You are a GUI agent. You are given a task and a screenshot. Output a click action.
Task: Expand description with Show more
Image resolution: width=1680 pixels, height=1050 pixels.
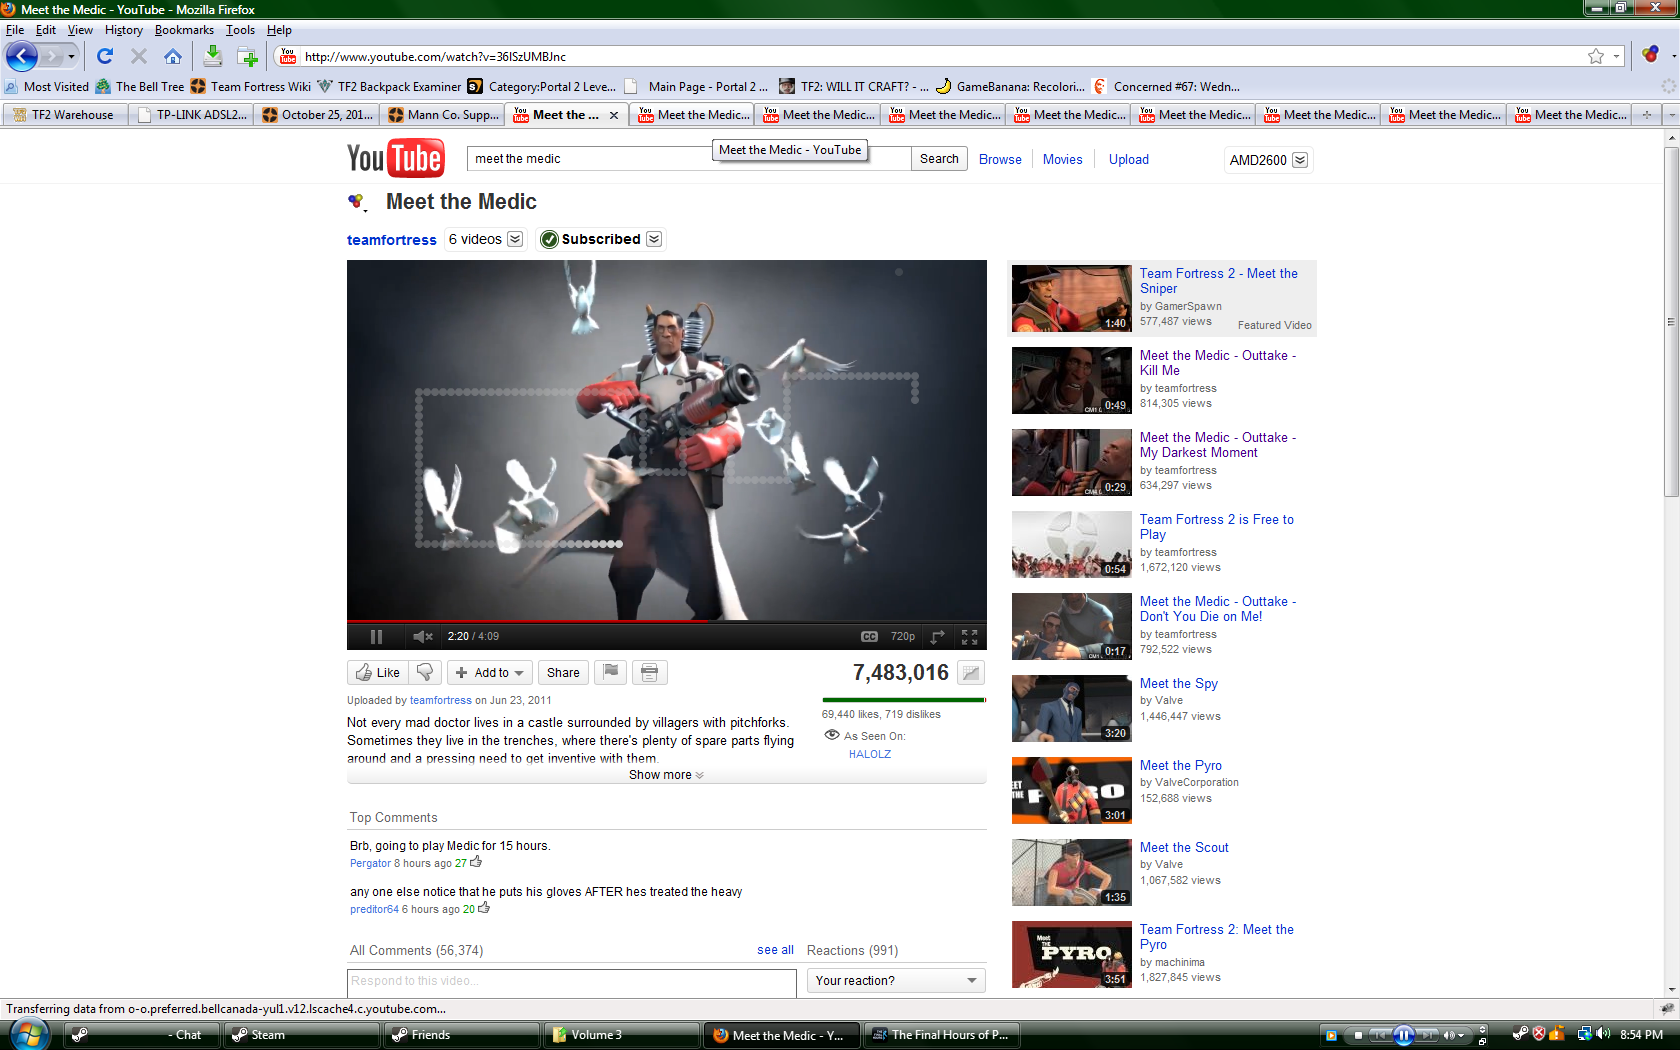666,775
